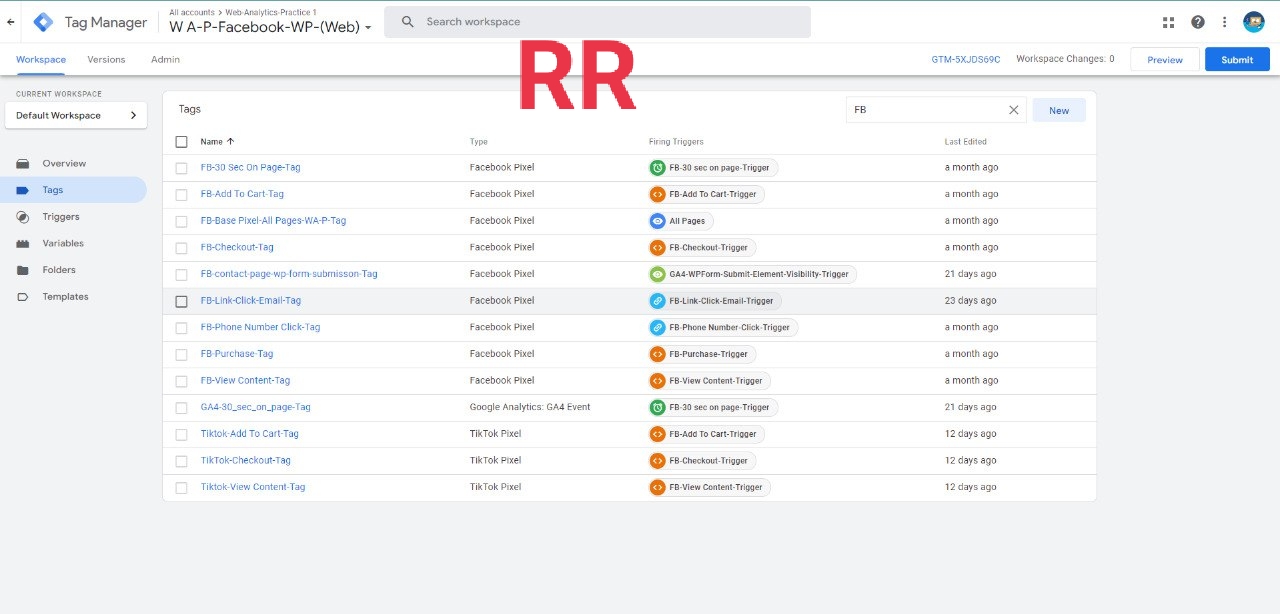Click the FB-30 sec on page-Trigger timer chip
Screen dimensions: 1280x614
[713, 168]
